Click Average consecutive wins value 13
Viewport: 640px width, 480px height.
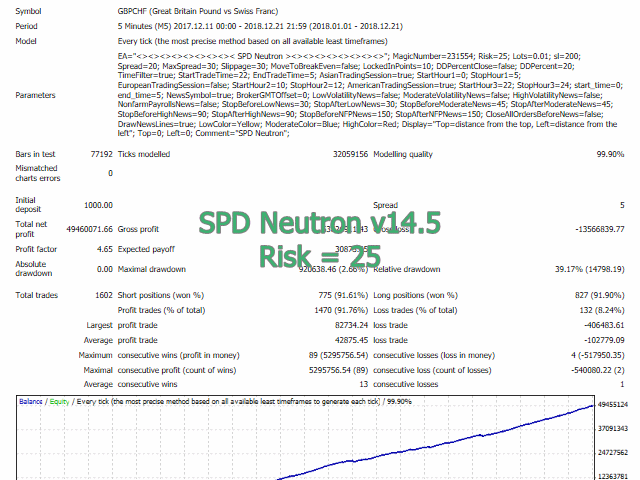363,384
